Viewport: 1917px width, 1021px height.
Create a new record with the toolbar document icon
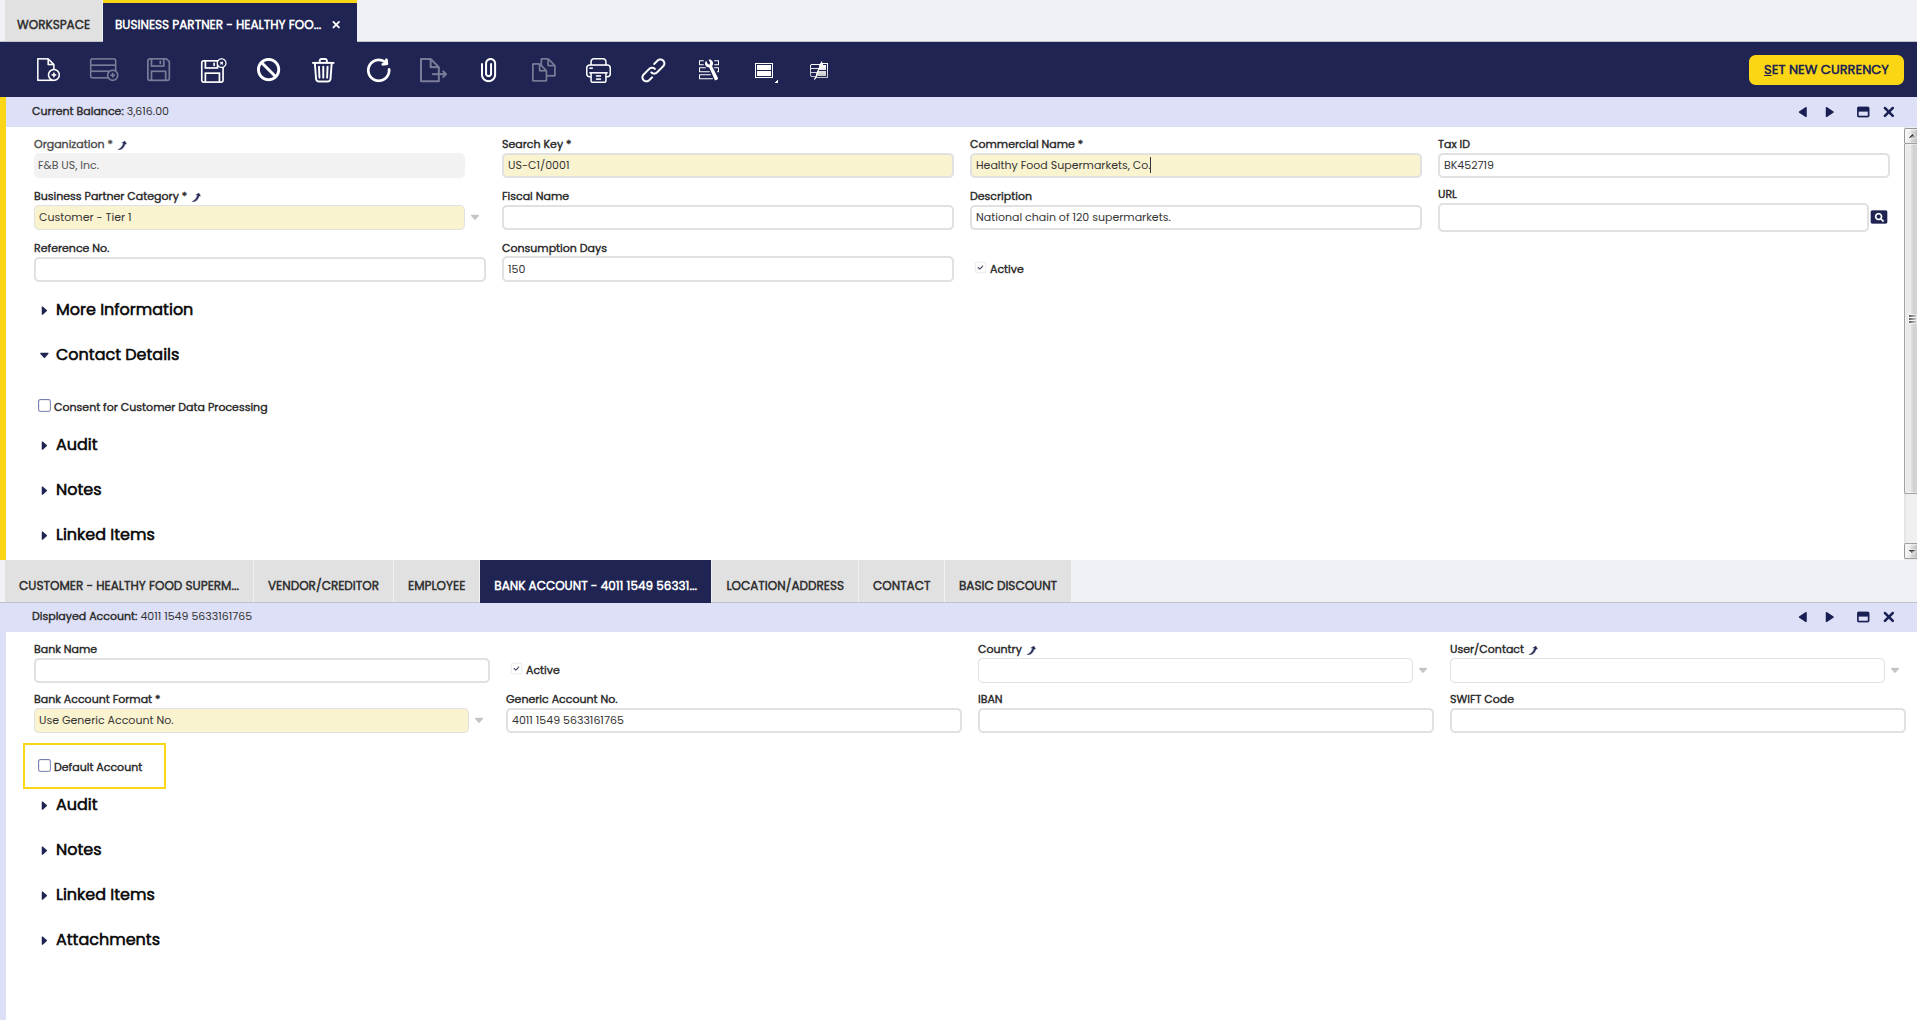(48, 70)
